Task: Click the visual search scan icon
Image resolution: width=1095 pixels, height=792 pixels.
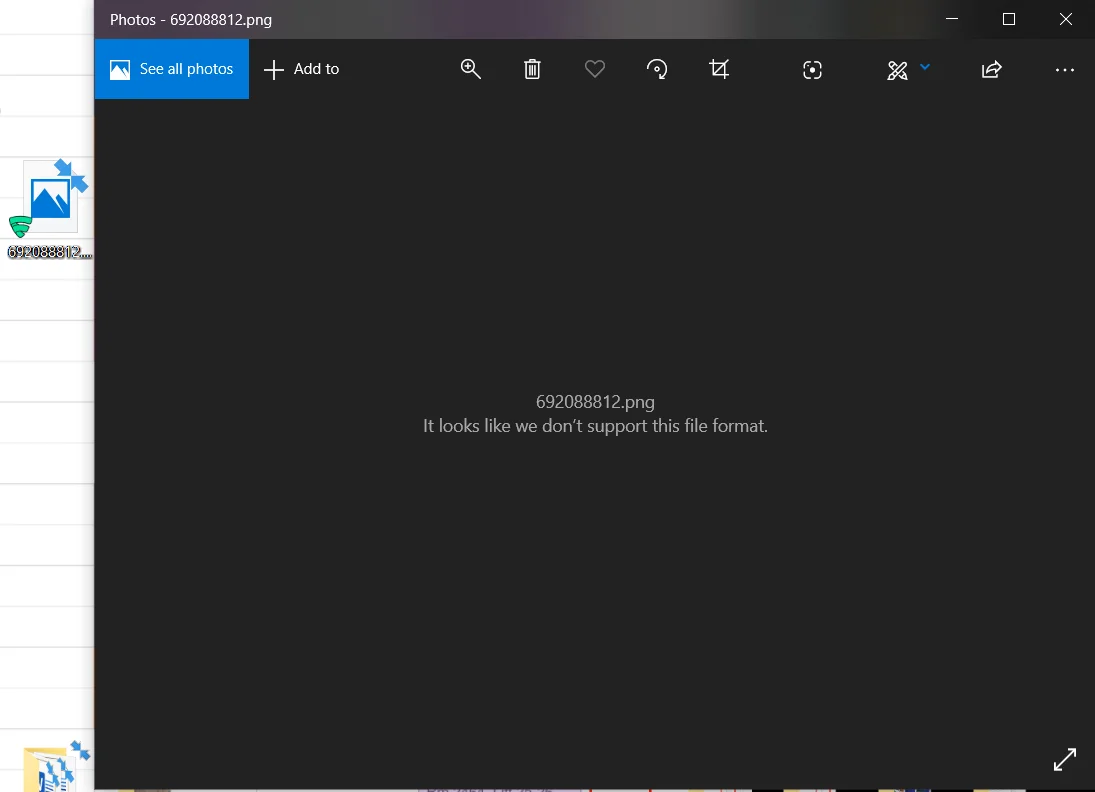Action: [812, 70]
